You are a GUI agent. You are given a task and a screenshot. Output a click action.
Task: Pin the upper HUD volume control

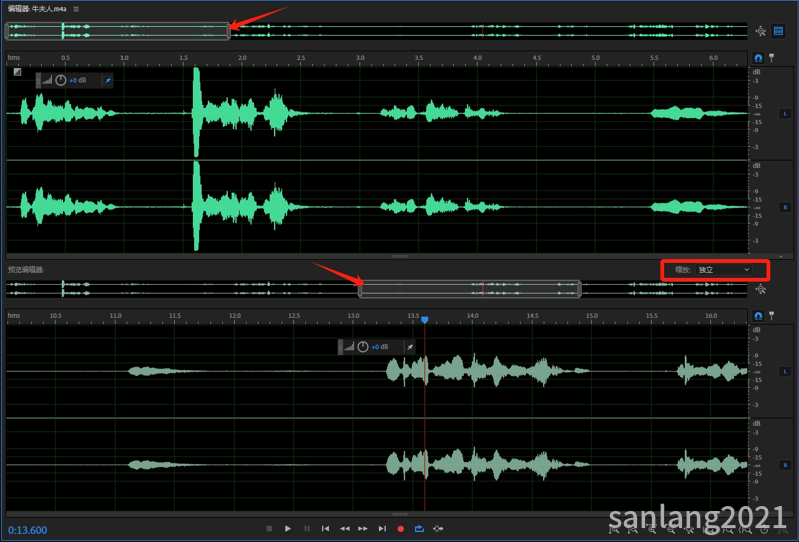click(x=107, y=79)
